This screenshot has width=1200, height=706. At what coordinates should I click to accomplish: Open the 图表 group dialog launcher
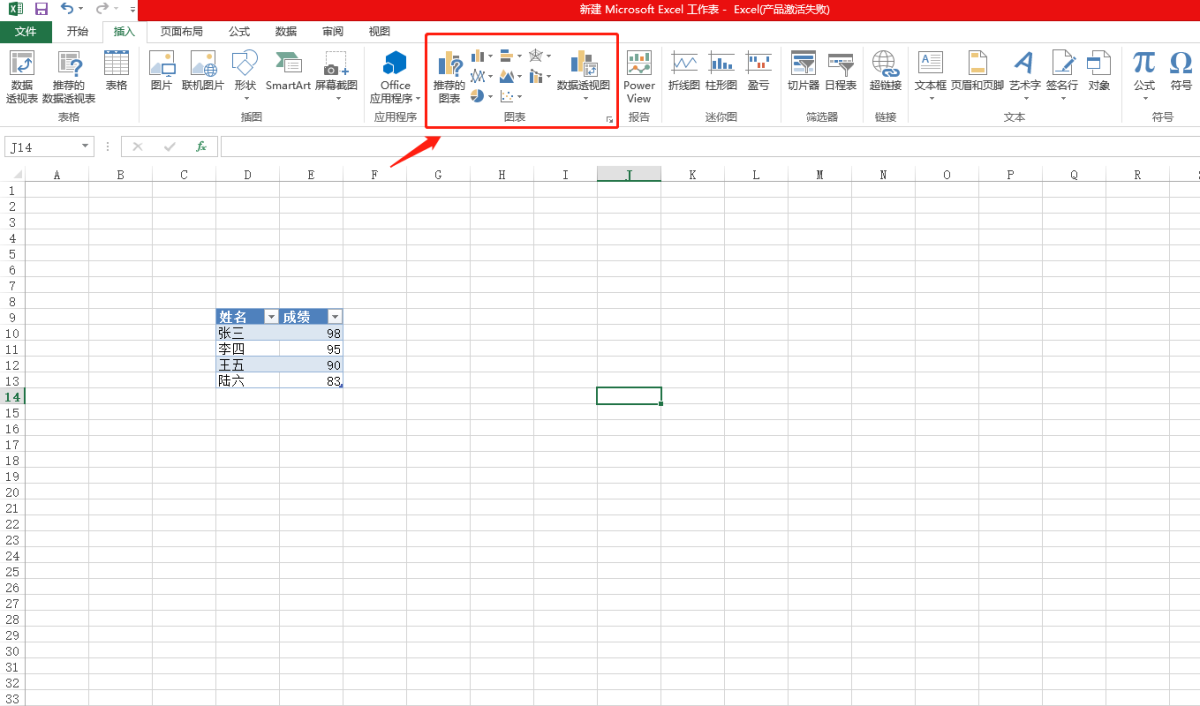coord(609,120)
